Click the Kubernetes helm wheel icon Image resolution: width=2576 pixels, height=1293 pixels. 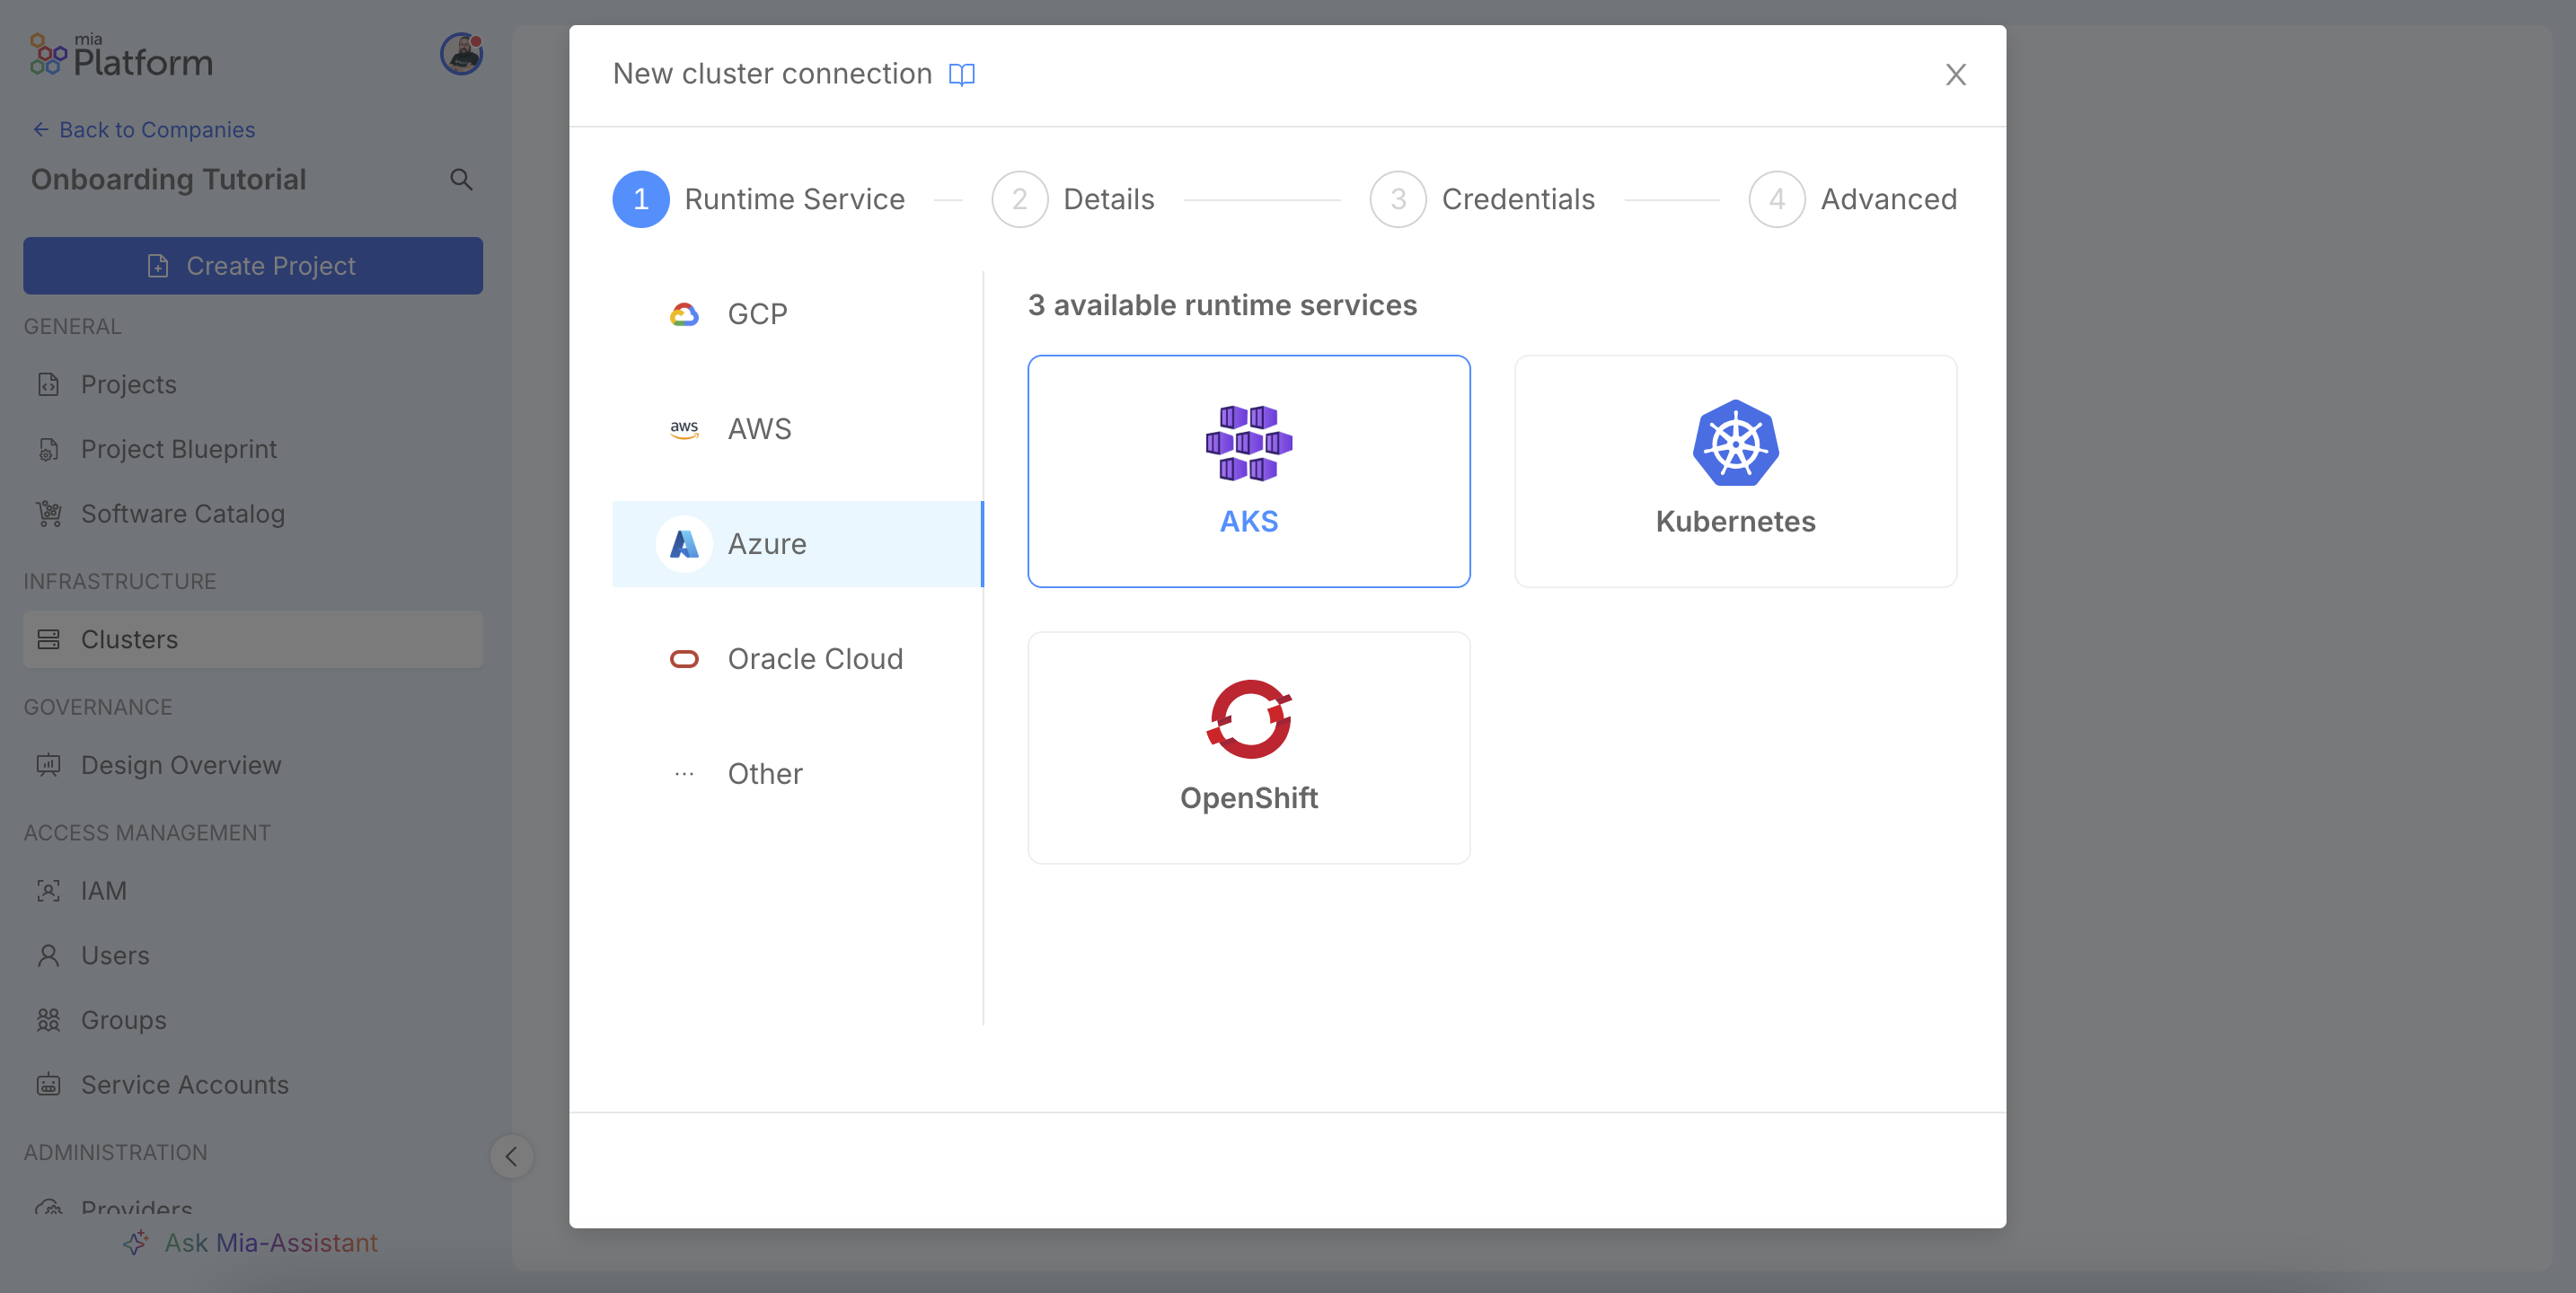[x=1735, y=443]
